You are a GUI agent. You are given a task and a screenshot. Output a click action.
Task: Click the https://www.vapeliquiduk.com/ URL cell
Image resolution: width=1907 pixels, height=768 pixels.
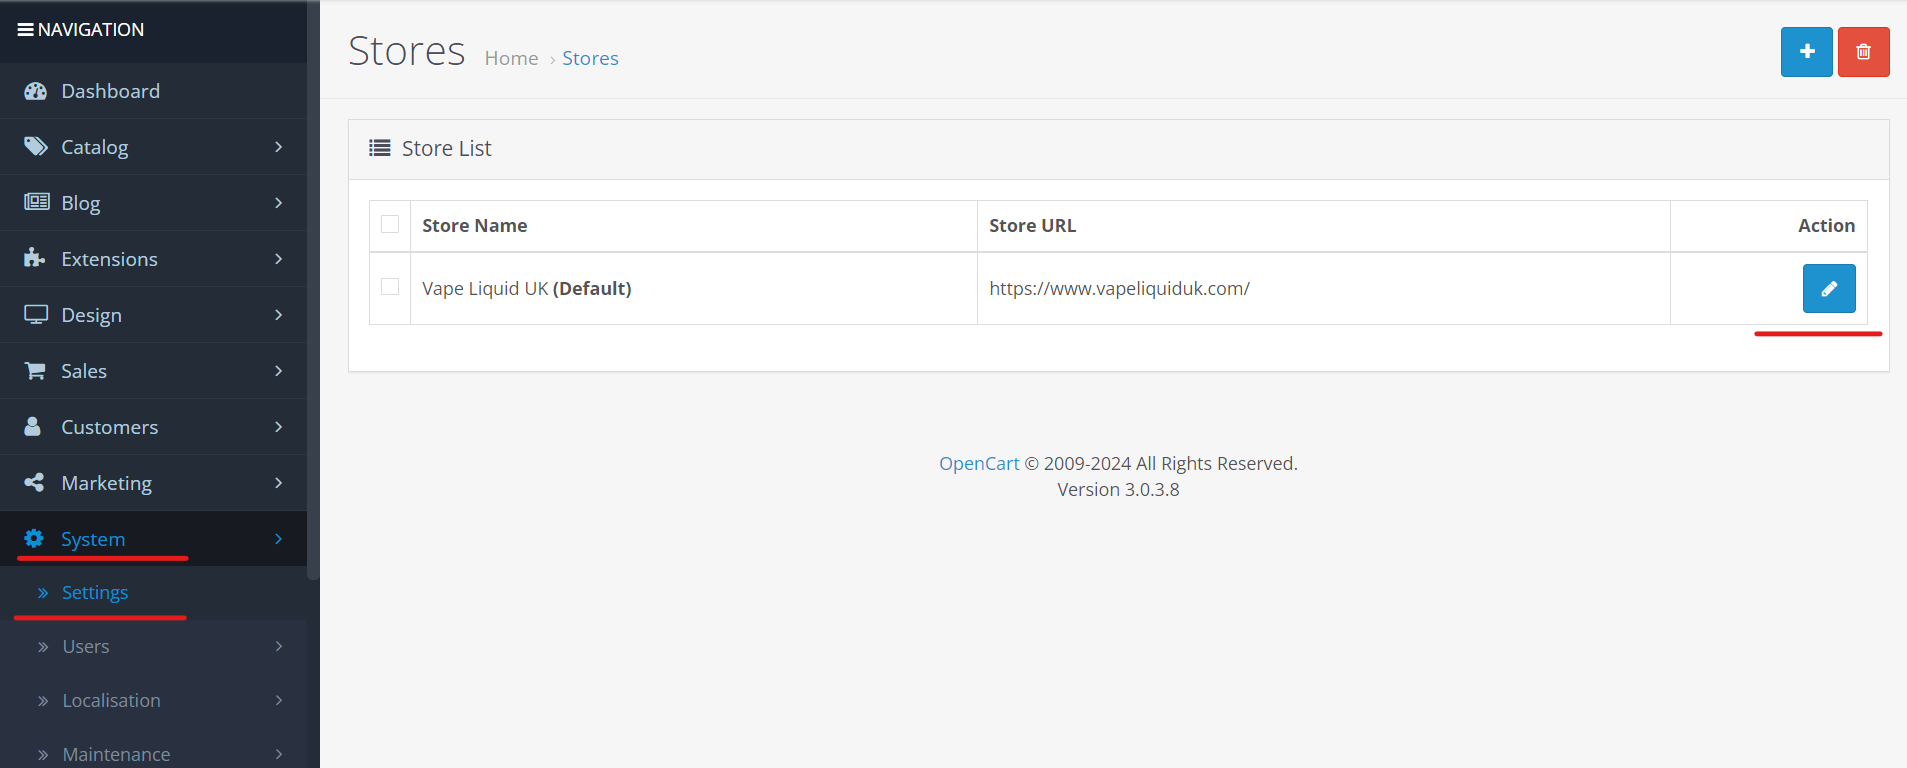click(1323, 288)
